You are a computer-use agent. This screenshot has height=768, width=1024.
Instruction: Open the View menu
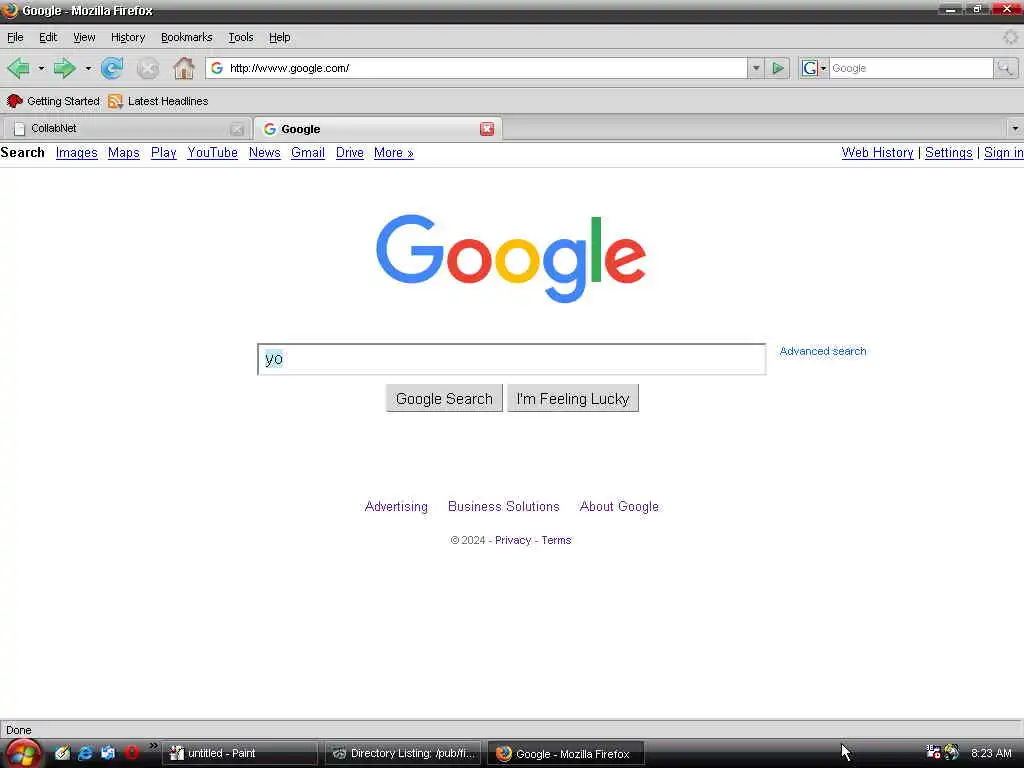coord(84,37)
